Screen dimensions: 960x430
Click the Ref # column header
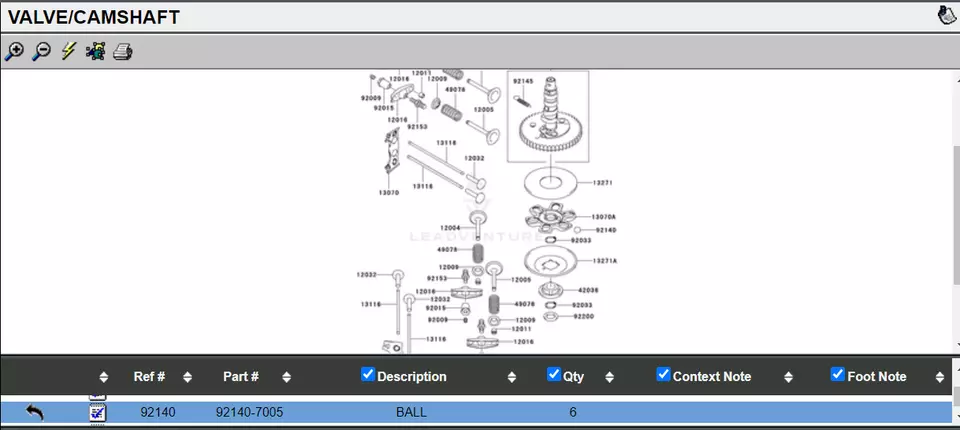[x=149, y=377]
